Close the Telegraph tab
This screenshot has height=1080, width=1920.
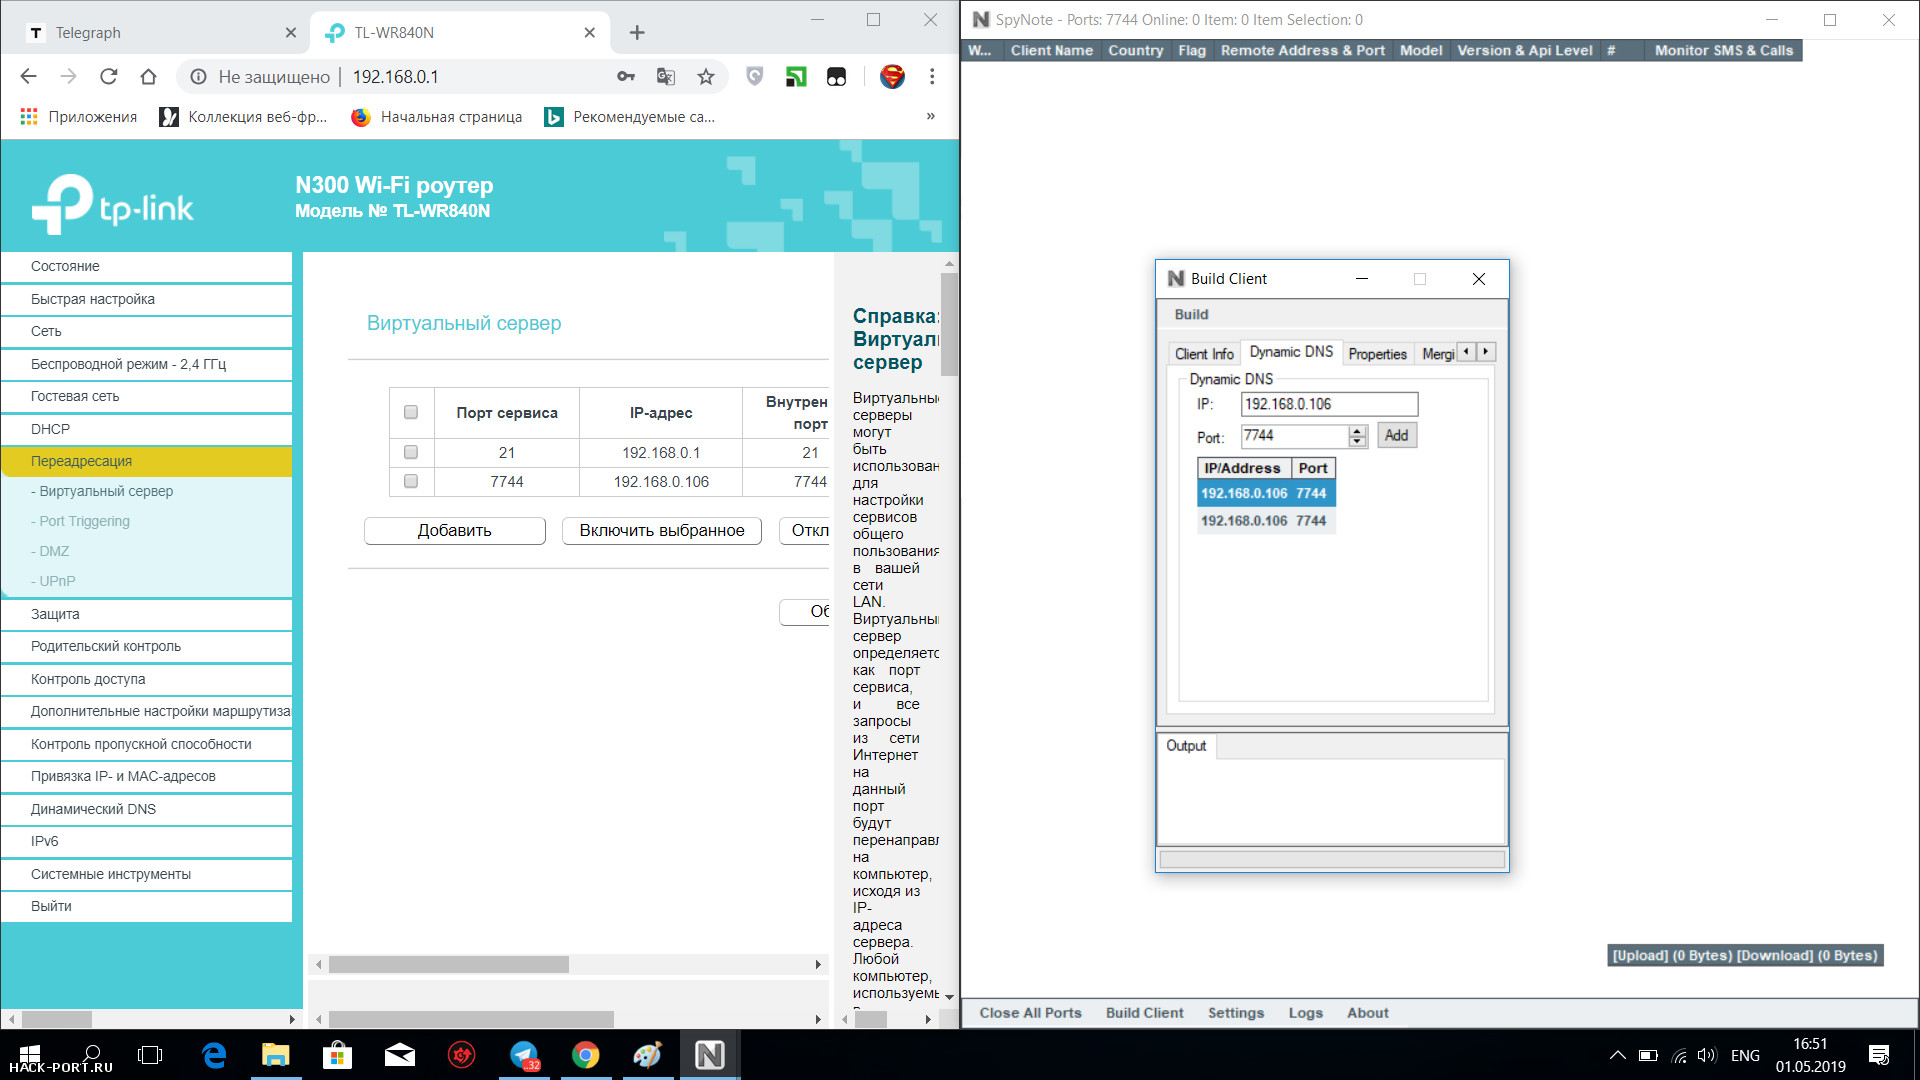[x=291, y=33]
